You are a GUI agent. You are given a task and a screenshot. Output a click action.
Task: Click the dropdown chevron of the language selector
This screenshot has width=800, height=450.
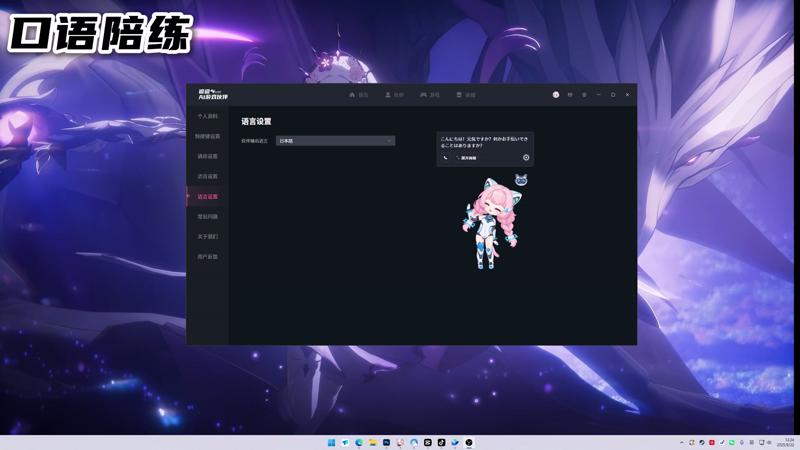389,141
